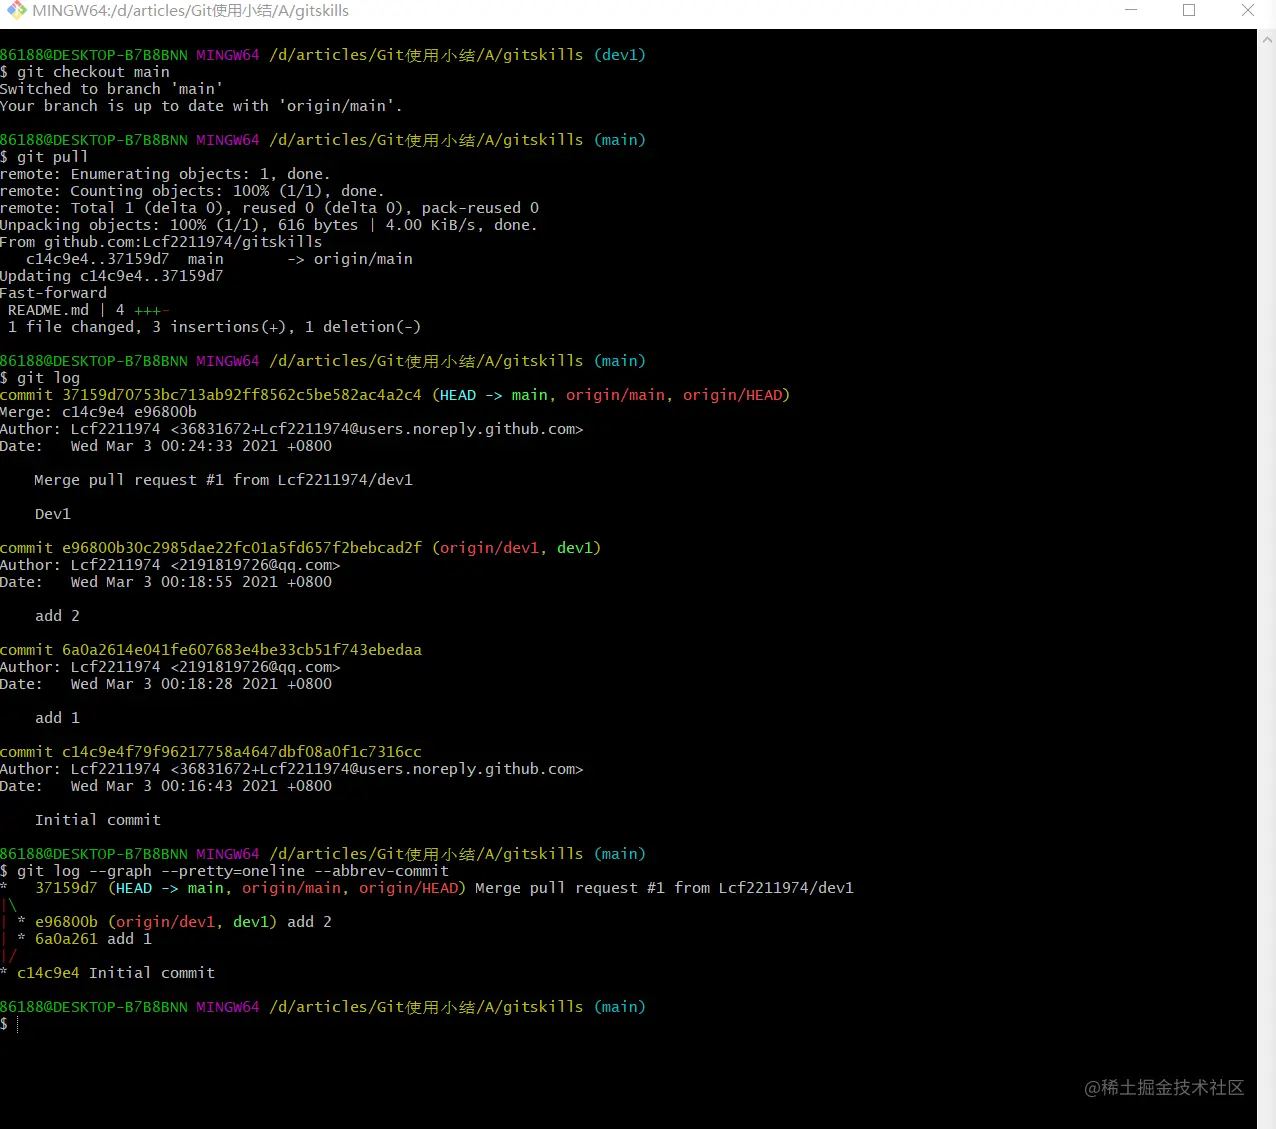
Task: Click the '$ git log' command line
Action: coord(40,378)
